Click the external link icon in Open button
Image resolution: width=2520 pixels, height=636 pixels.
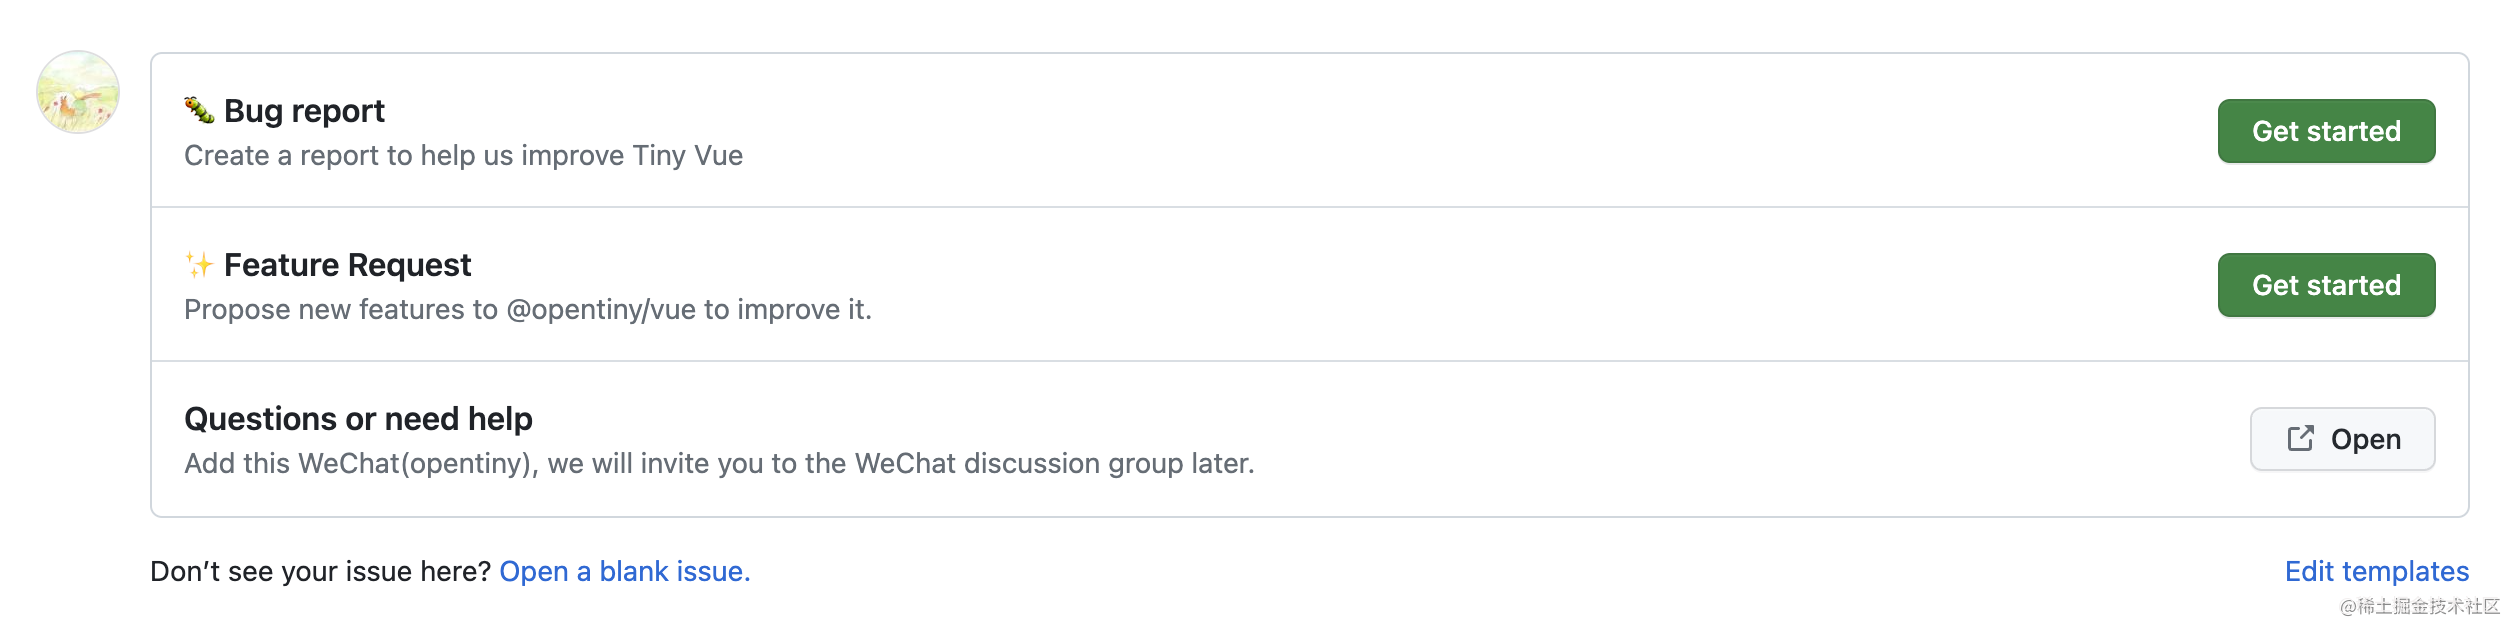coord(2300,438)
